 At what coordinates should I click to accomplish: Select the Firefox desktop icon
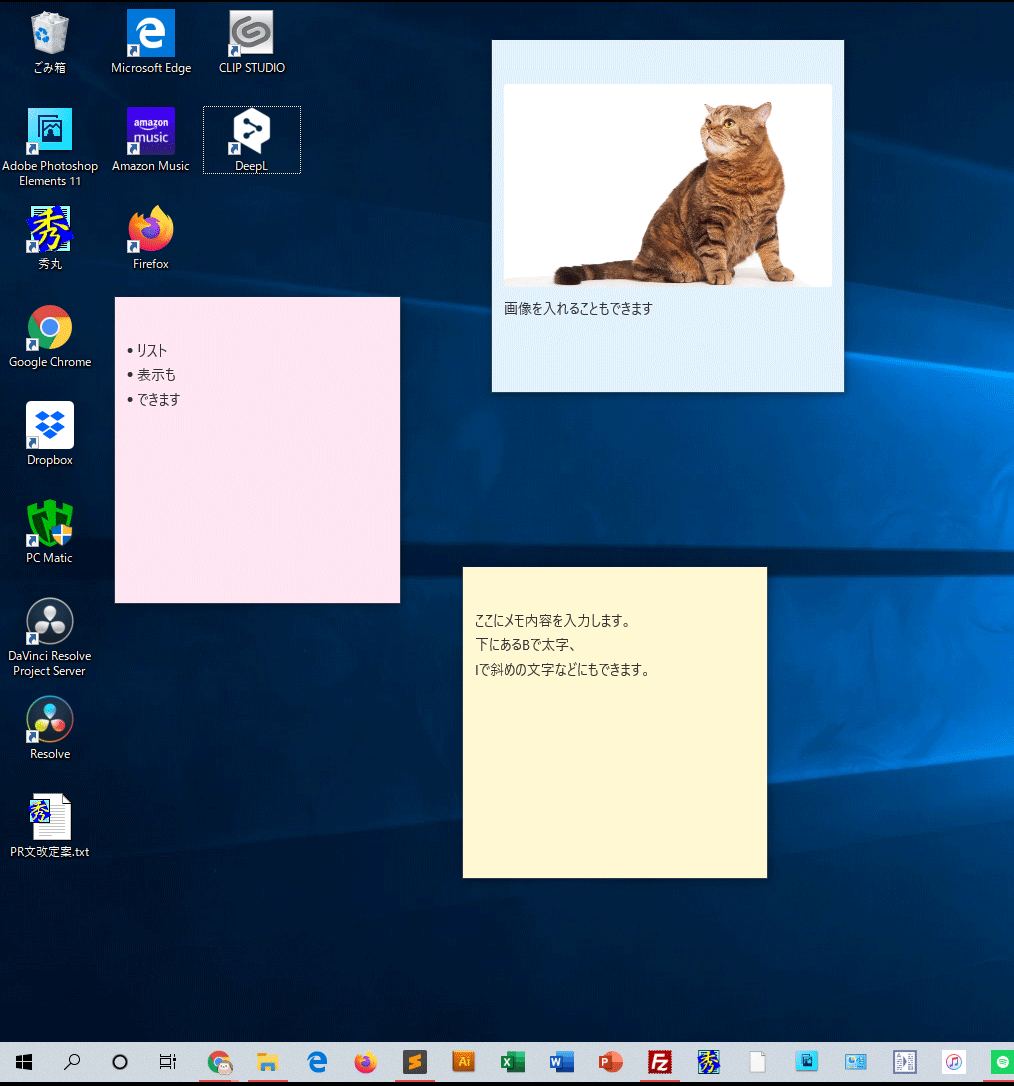click(x=151, y=230)
